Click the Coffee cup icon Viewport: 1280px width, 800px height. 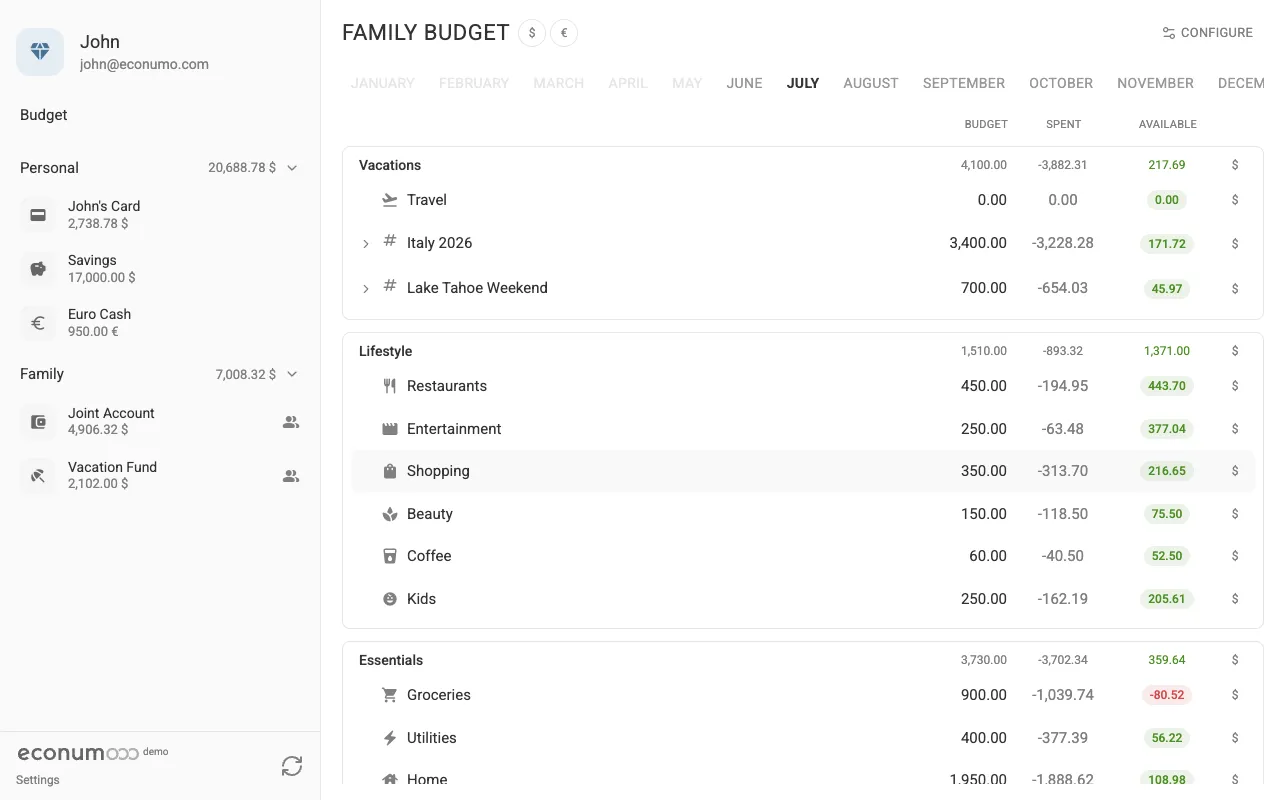pos(390,556)
